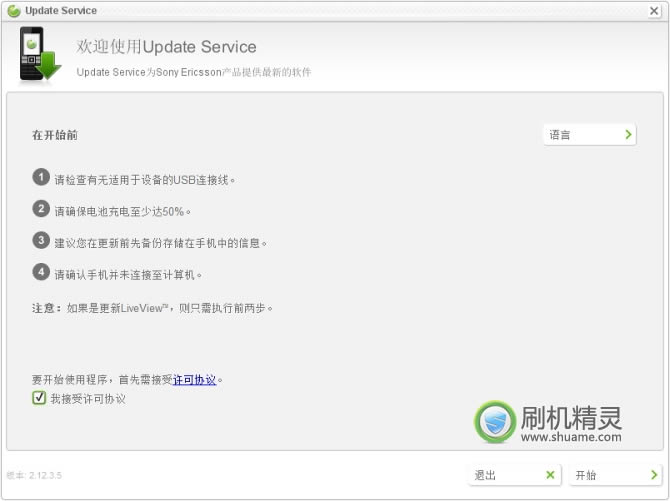The image size is (670, 501).
Task: Click the phone with green download arrow icon
Action: [x=40, y=55]
